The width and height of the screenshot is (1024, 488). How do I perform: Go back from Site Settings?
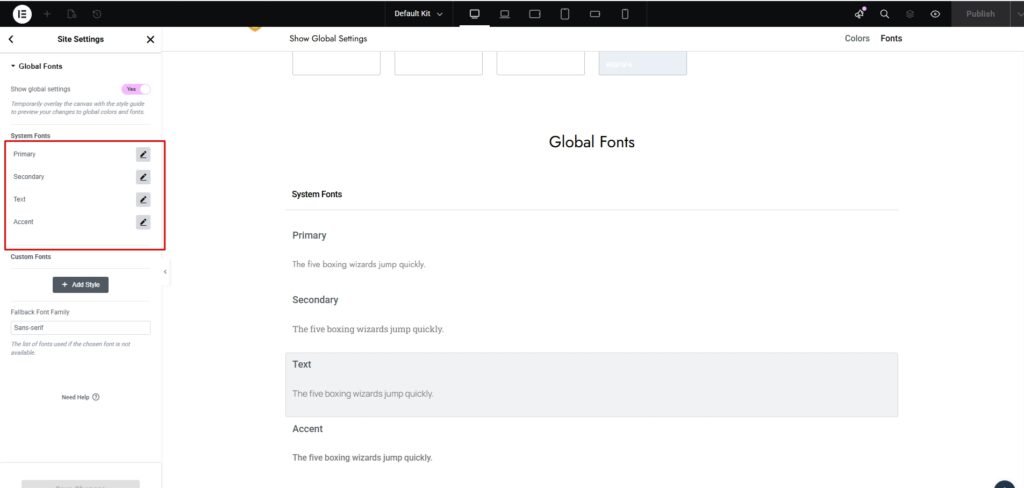tap(11, 39)
